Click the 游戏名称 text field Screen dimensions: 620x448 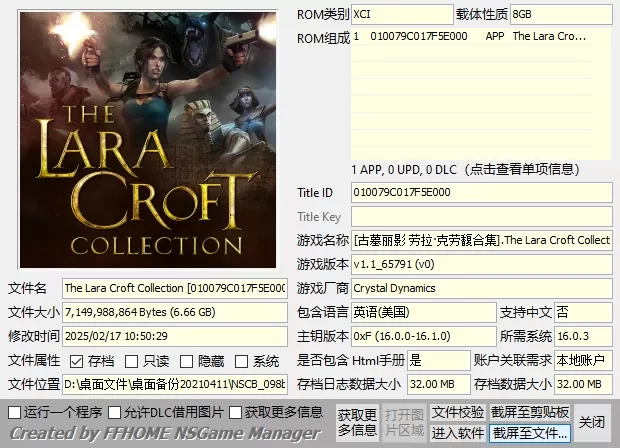tap(480, 240)
